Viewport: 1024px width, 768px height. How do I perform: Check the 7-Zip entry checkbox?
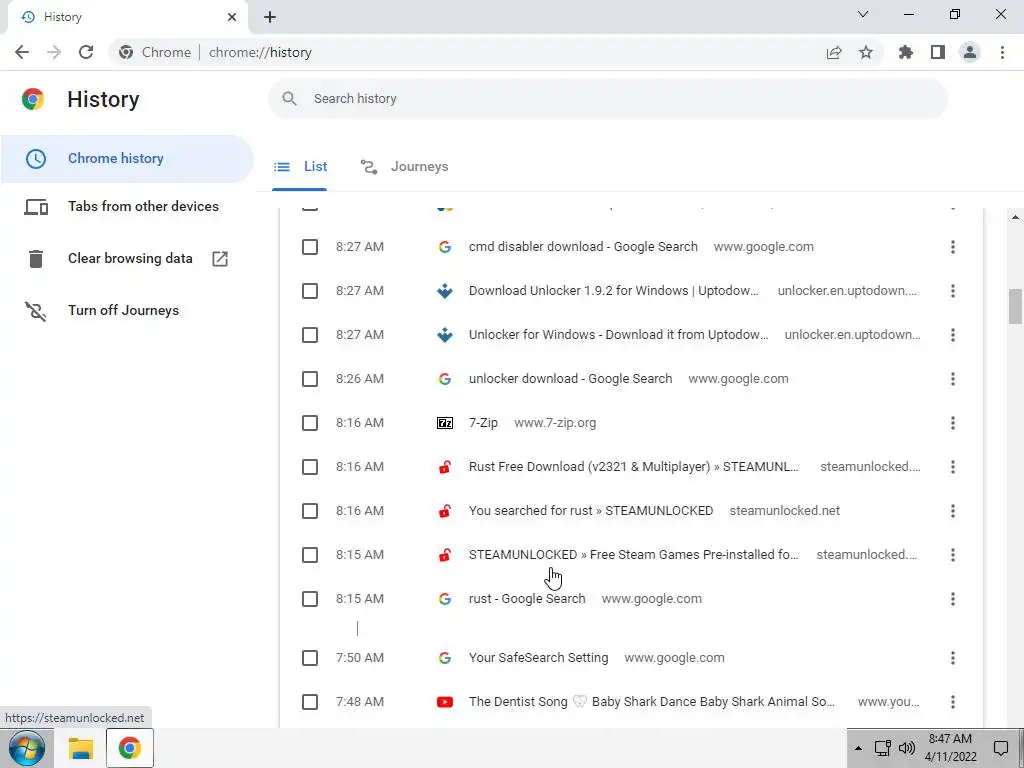pos(310,423)
